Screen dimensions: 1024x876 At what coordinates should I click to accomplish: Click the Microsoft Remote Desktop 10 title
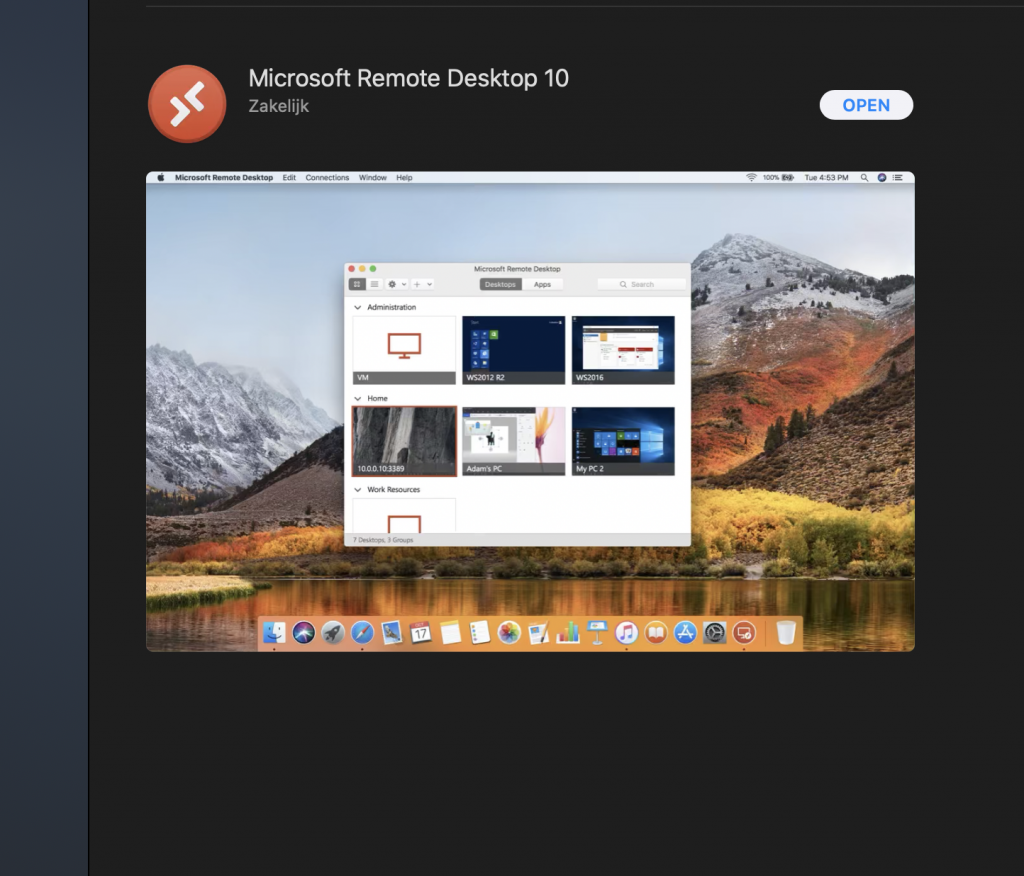[409, 78]
